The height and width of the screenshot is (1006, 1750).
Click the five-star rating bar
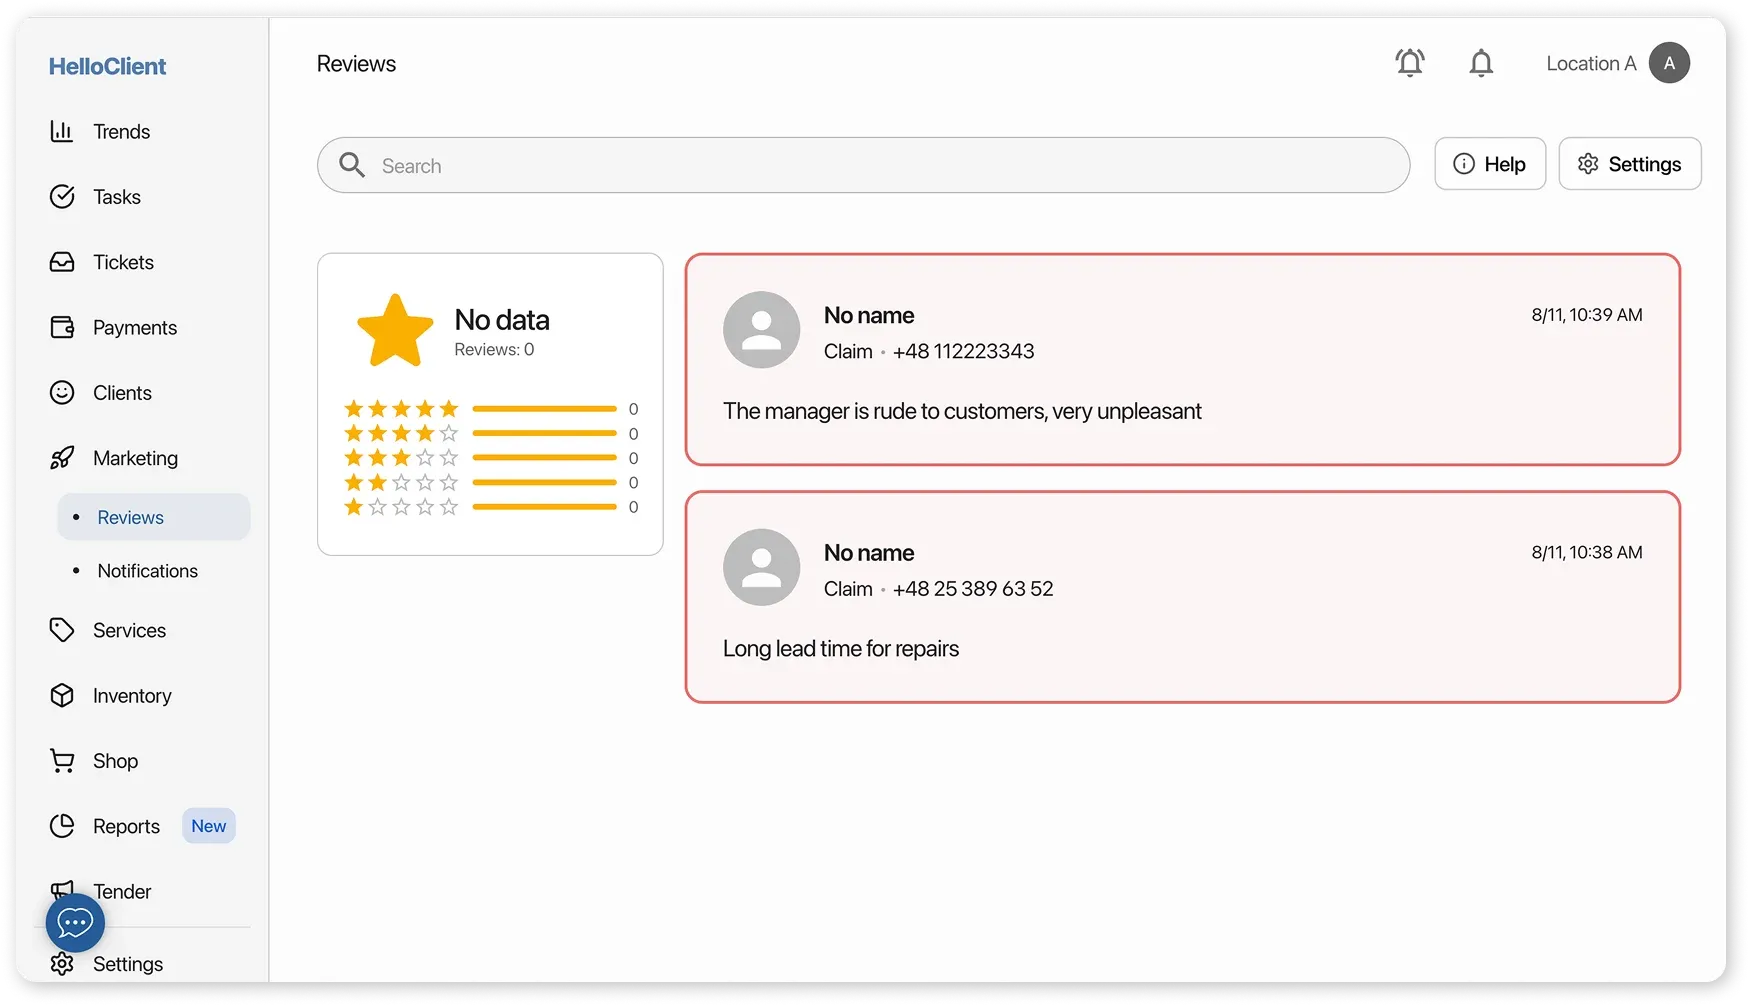pos(544,409)
